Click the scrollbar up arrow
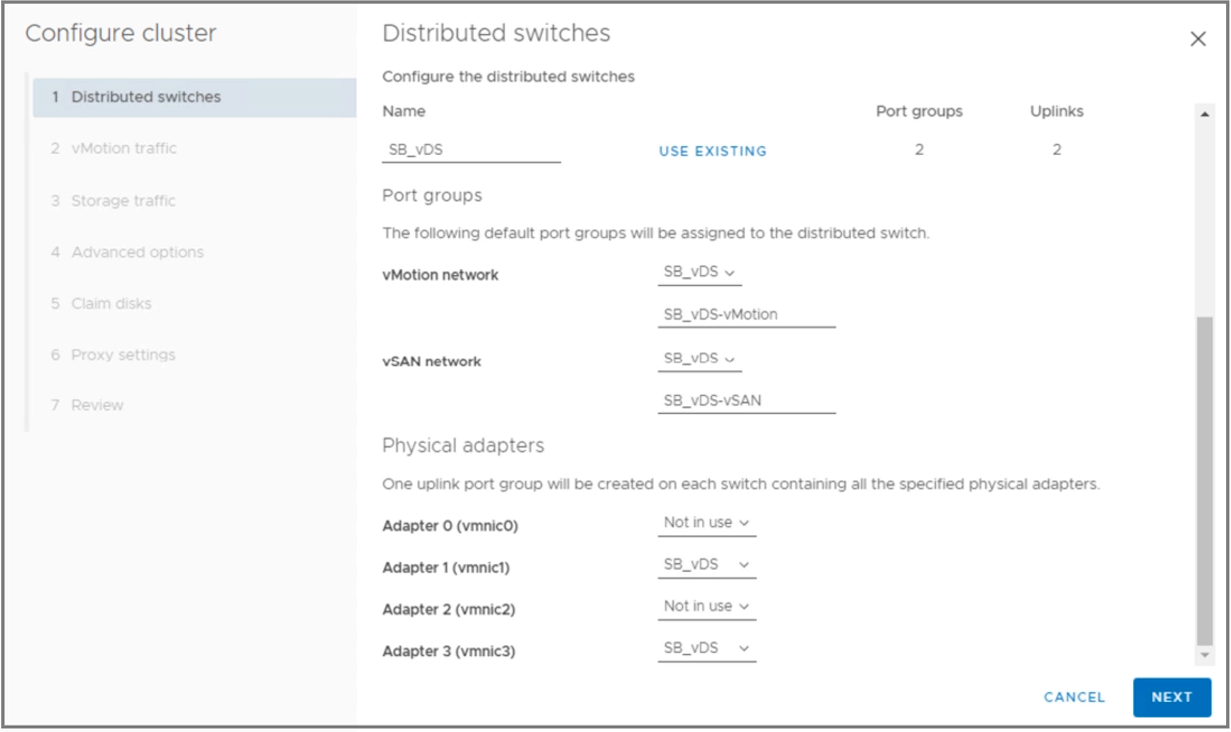The image size is (1231, 732). coord(1204,114)
